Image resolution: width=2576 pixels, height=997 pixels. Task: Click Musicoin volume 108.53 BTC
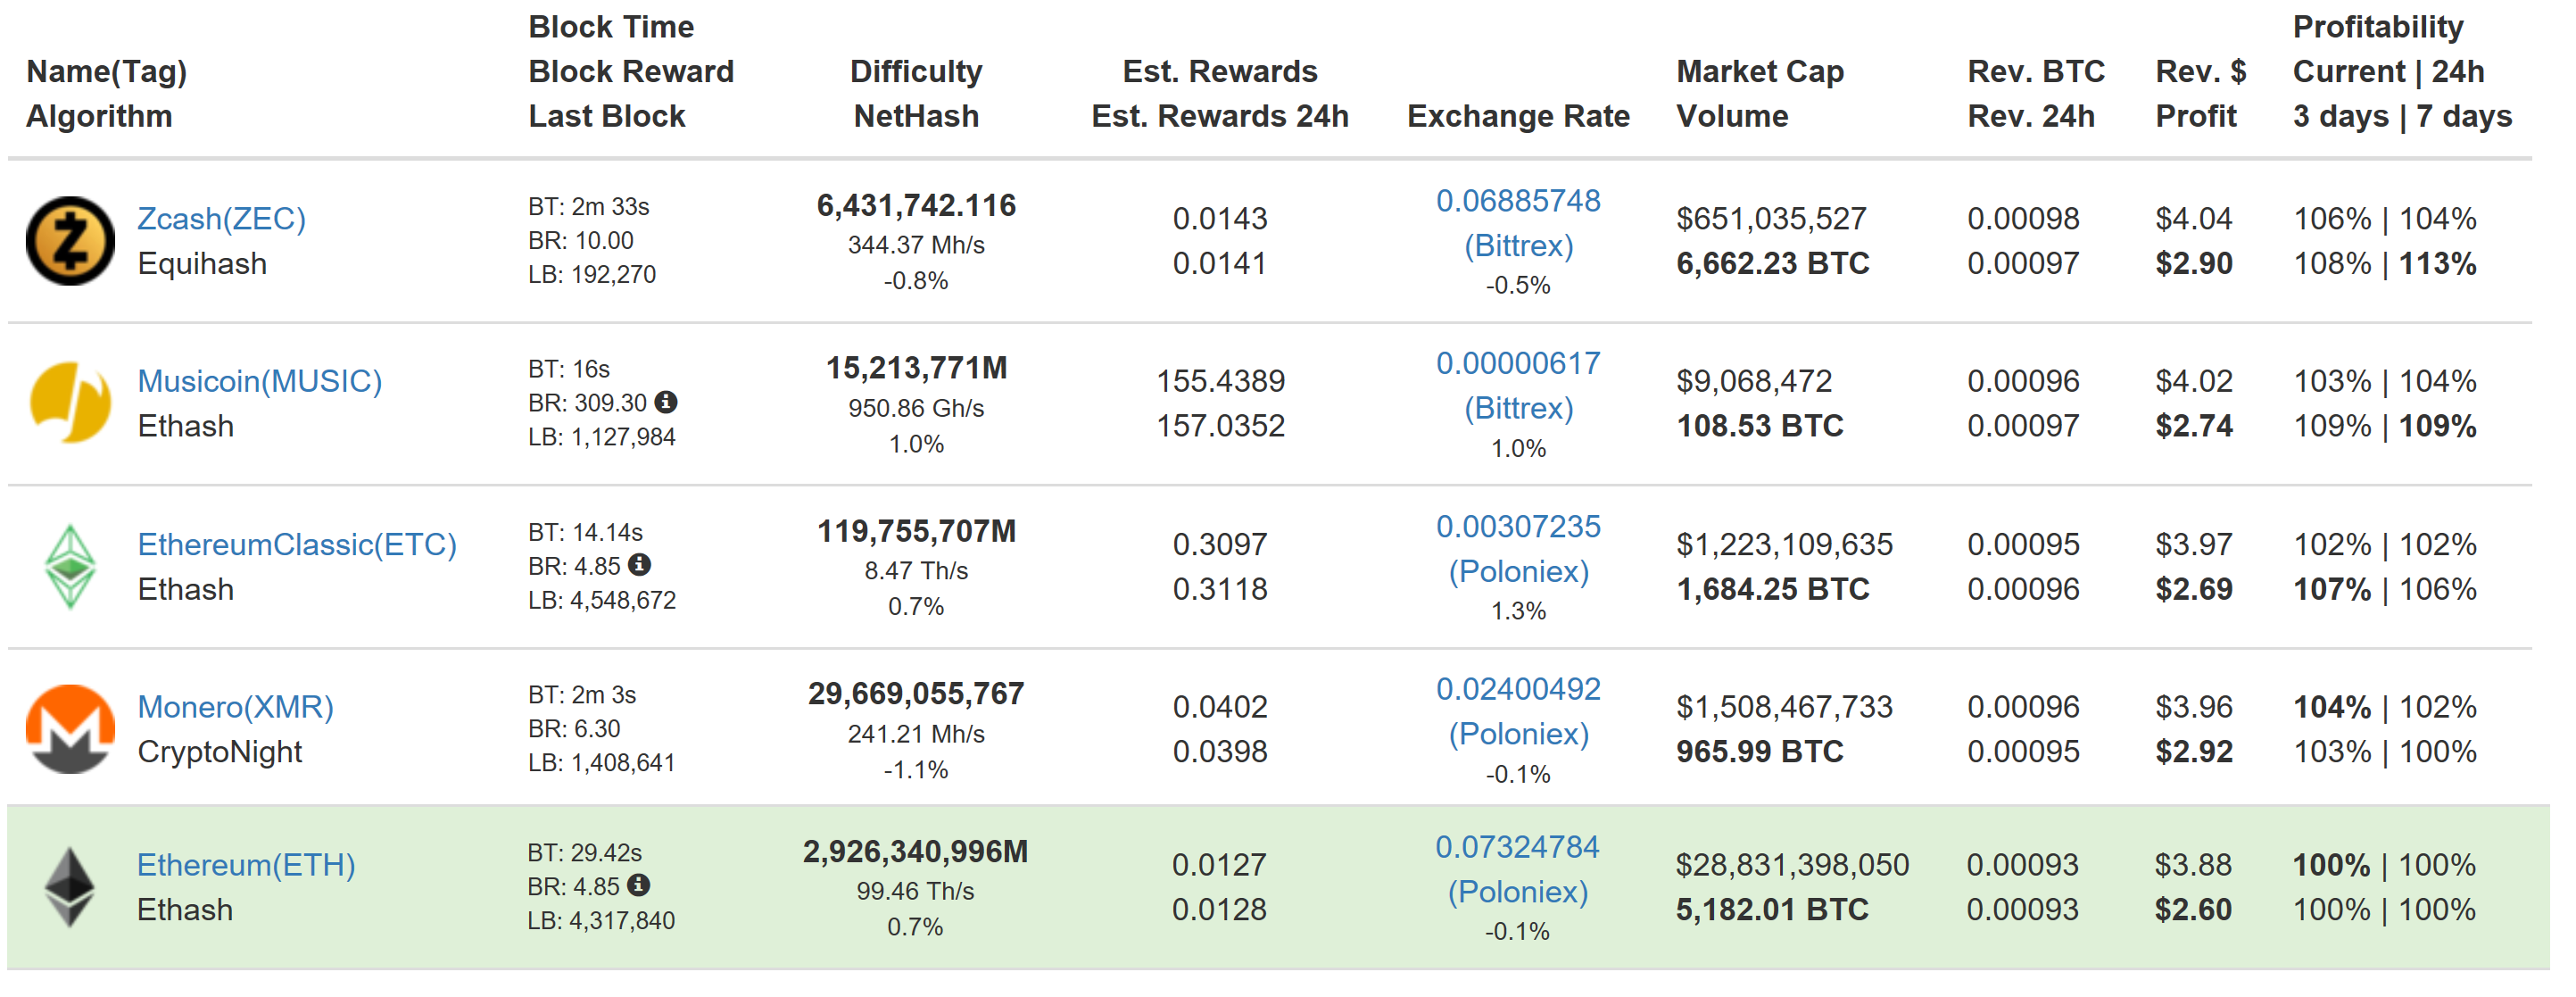[x=1760, y=427]
